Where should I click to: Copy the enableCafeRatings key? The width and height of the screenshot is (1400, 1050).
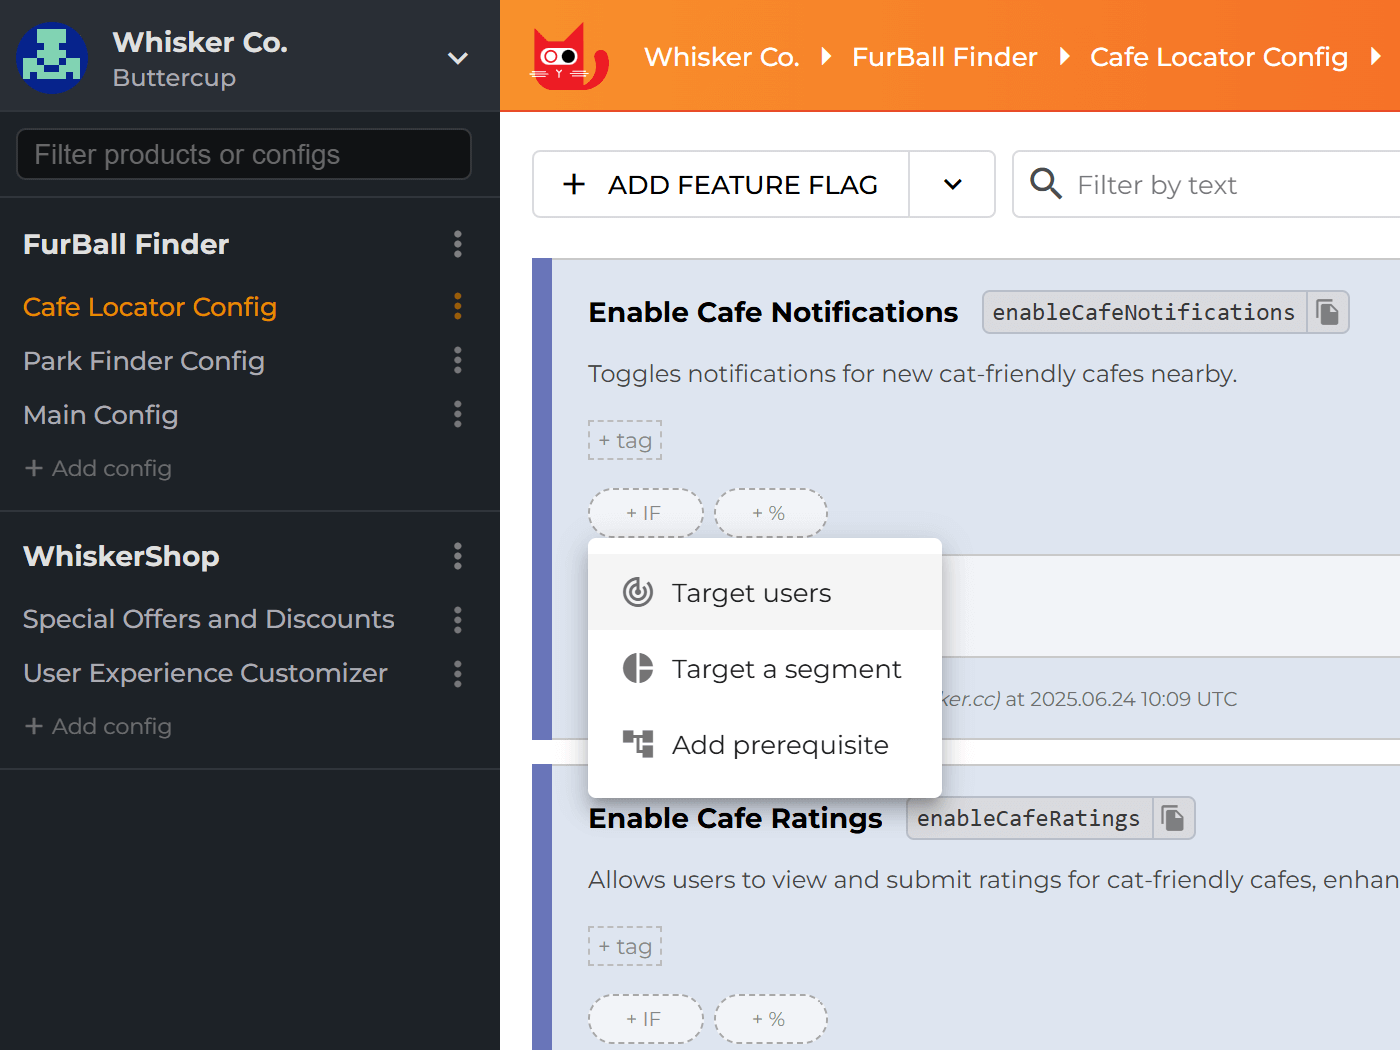tap(1173, 819)
